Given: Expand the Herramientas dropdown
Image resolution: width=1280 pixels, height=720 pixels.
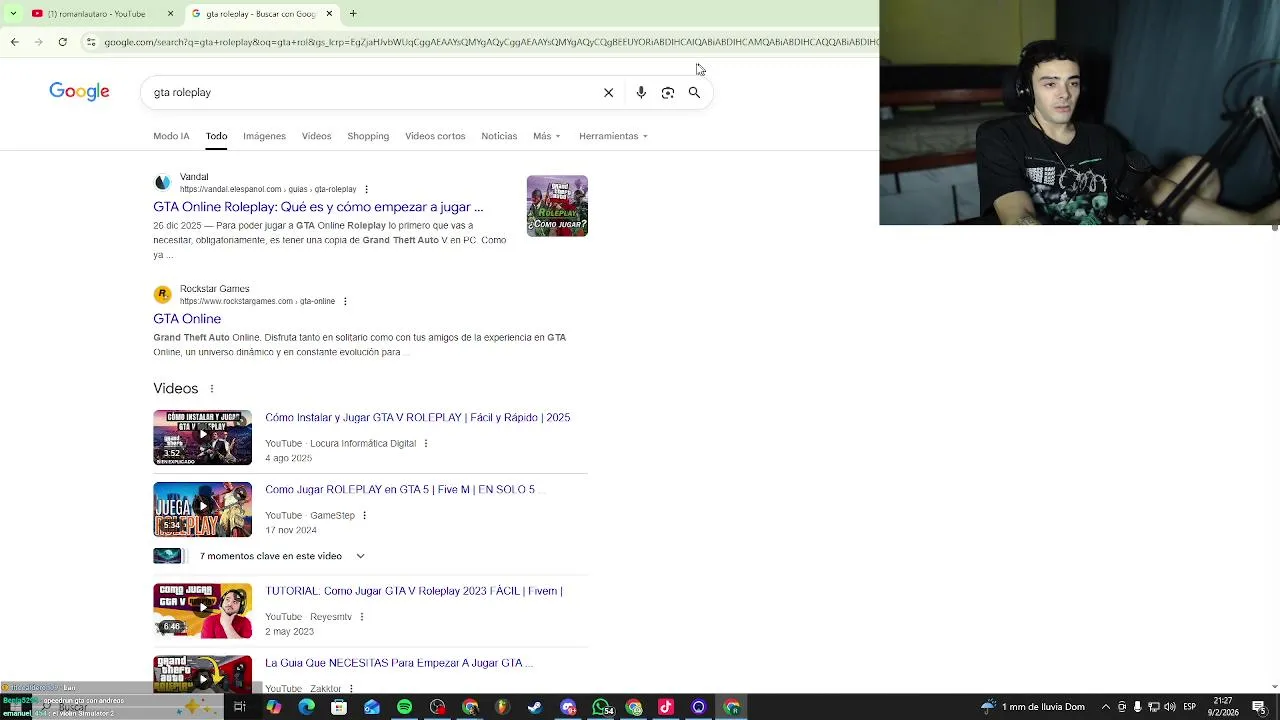Looking at the screenshot, I should 613,136.
